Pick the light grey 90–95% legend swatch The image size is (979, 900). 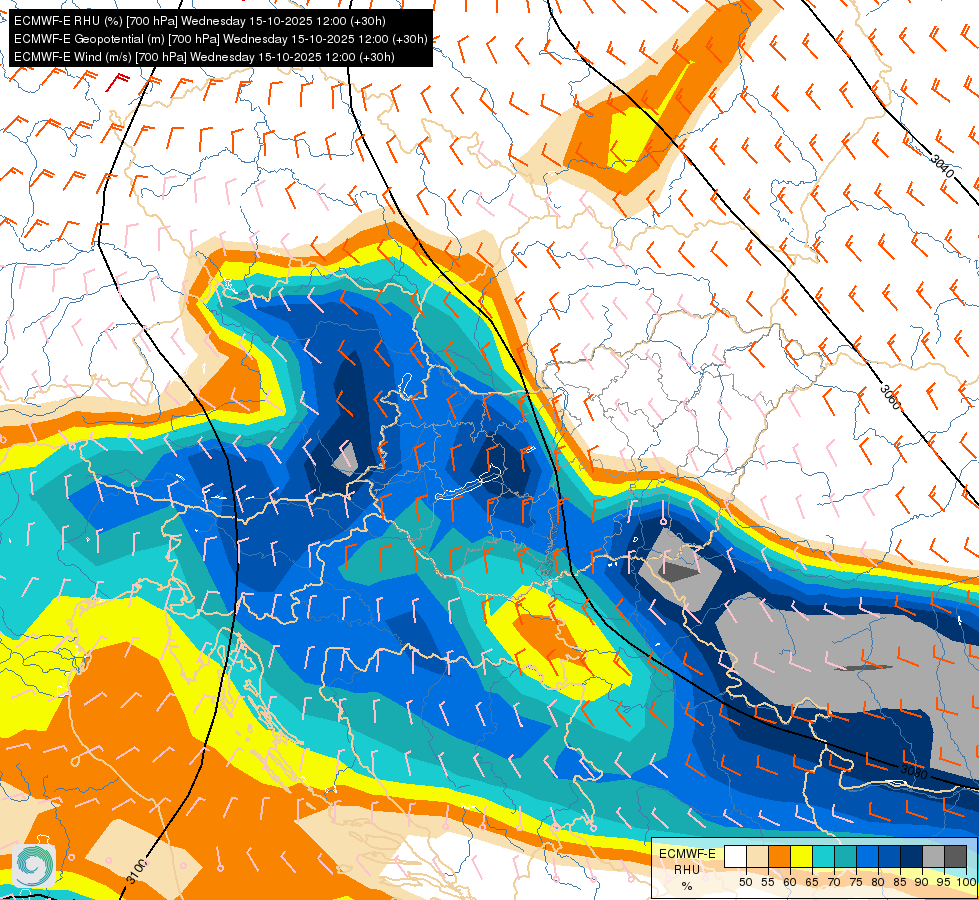pos(933,856)
